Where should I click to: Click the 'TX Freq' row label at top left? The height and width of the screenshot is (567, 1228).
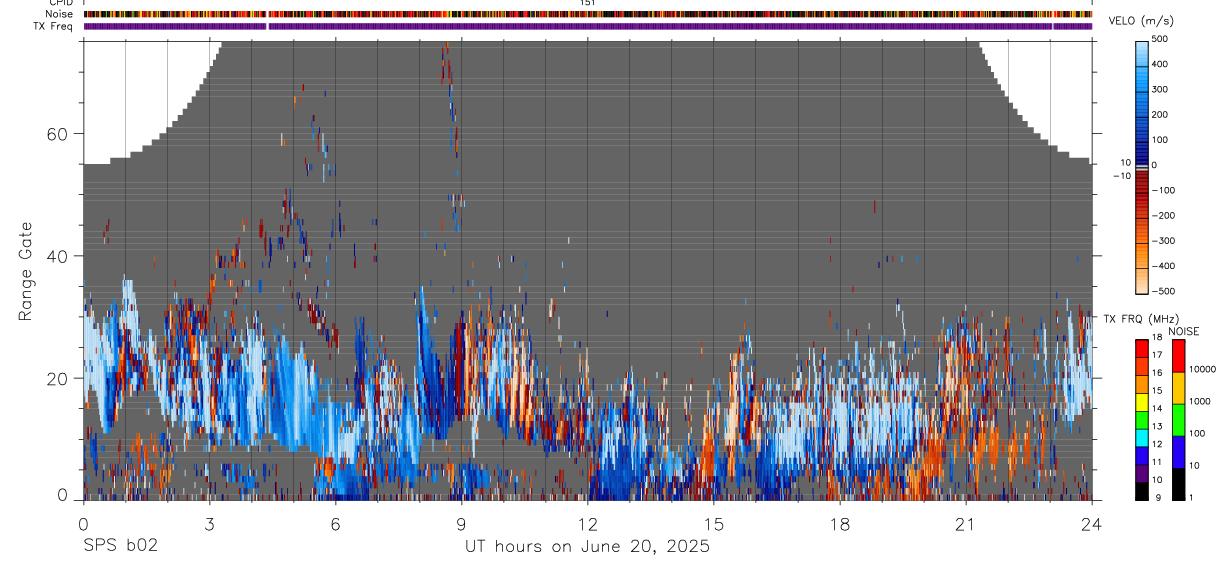point(54,26)
